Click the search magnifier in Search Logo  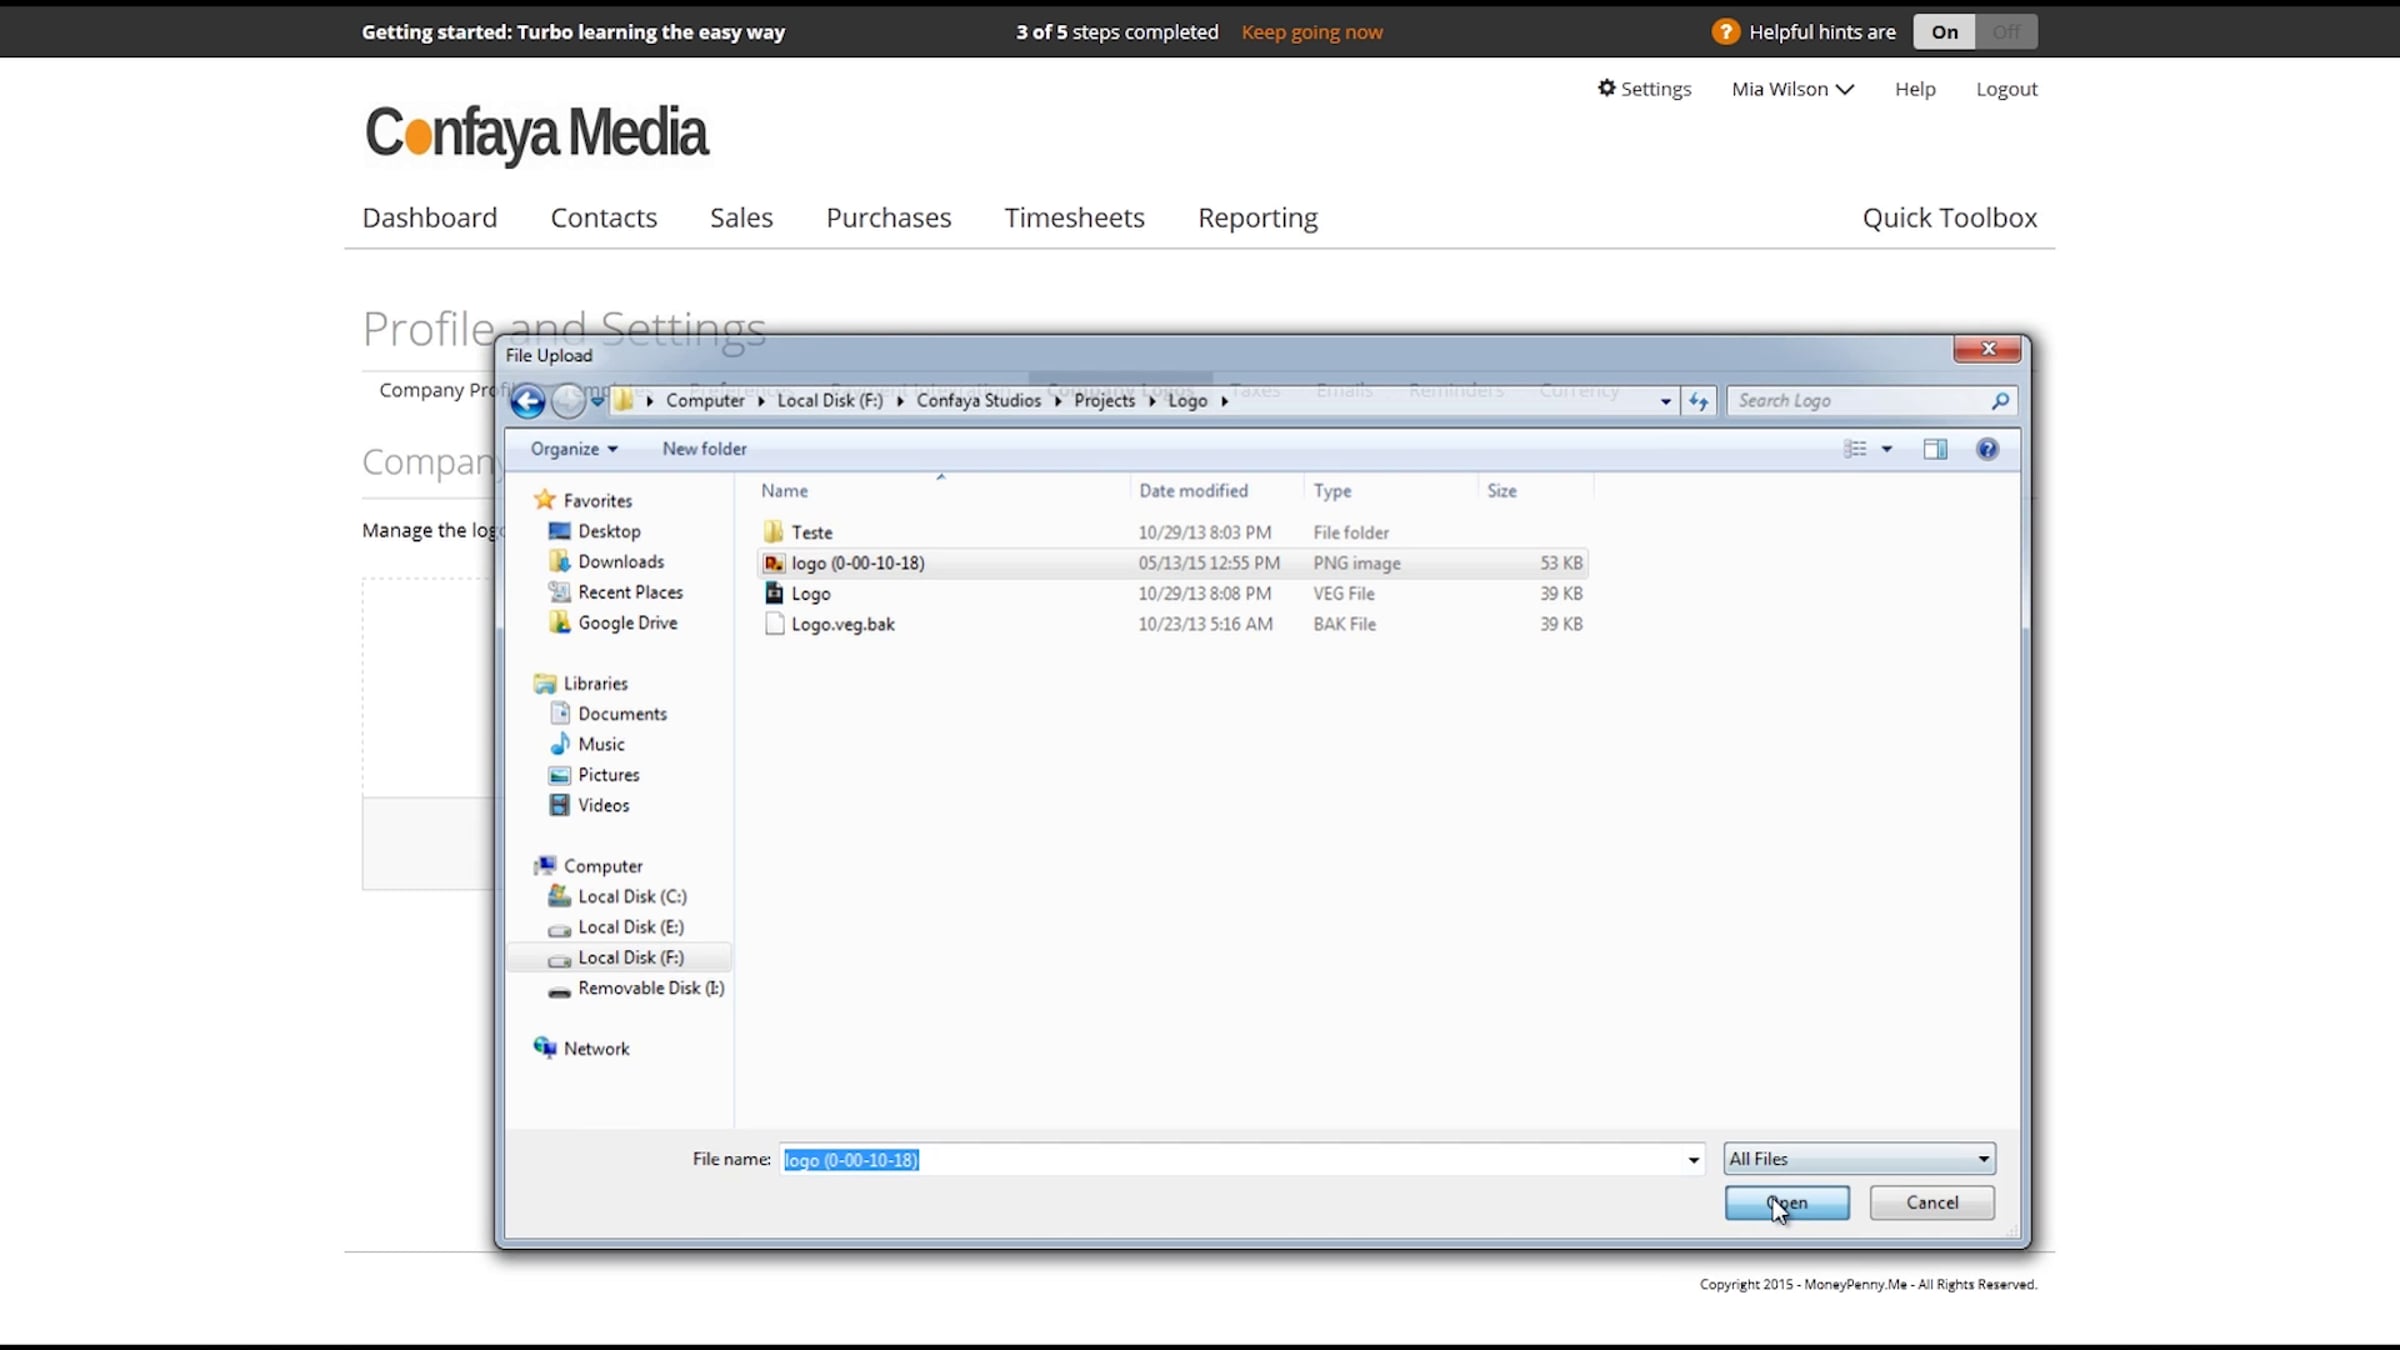point(2000,401)
